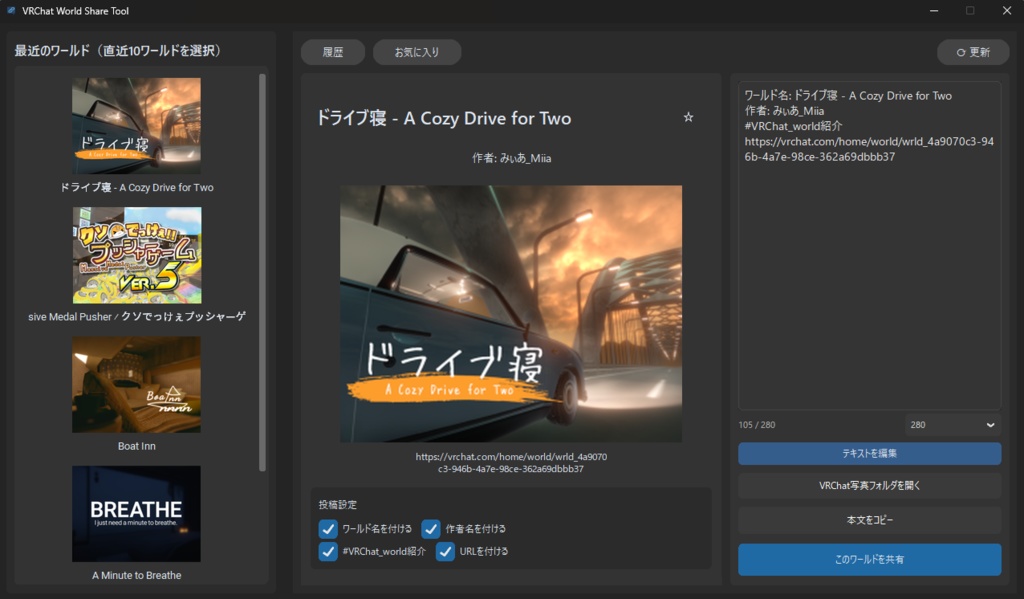1024x599 pixels.
Task: Switch to the 履歴 tab
Action: pos(332,51)
